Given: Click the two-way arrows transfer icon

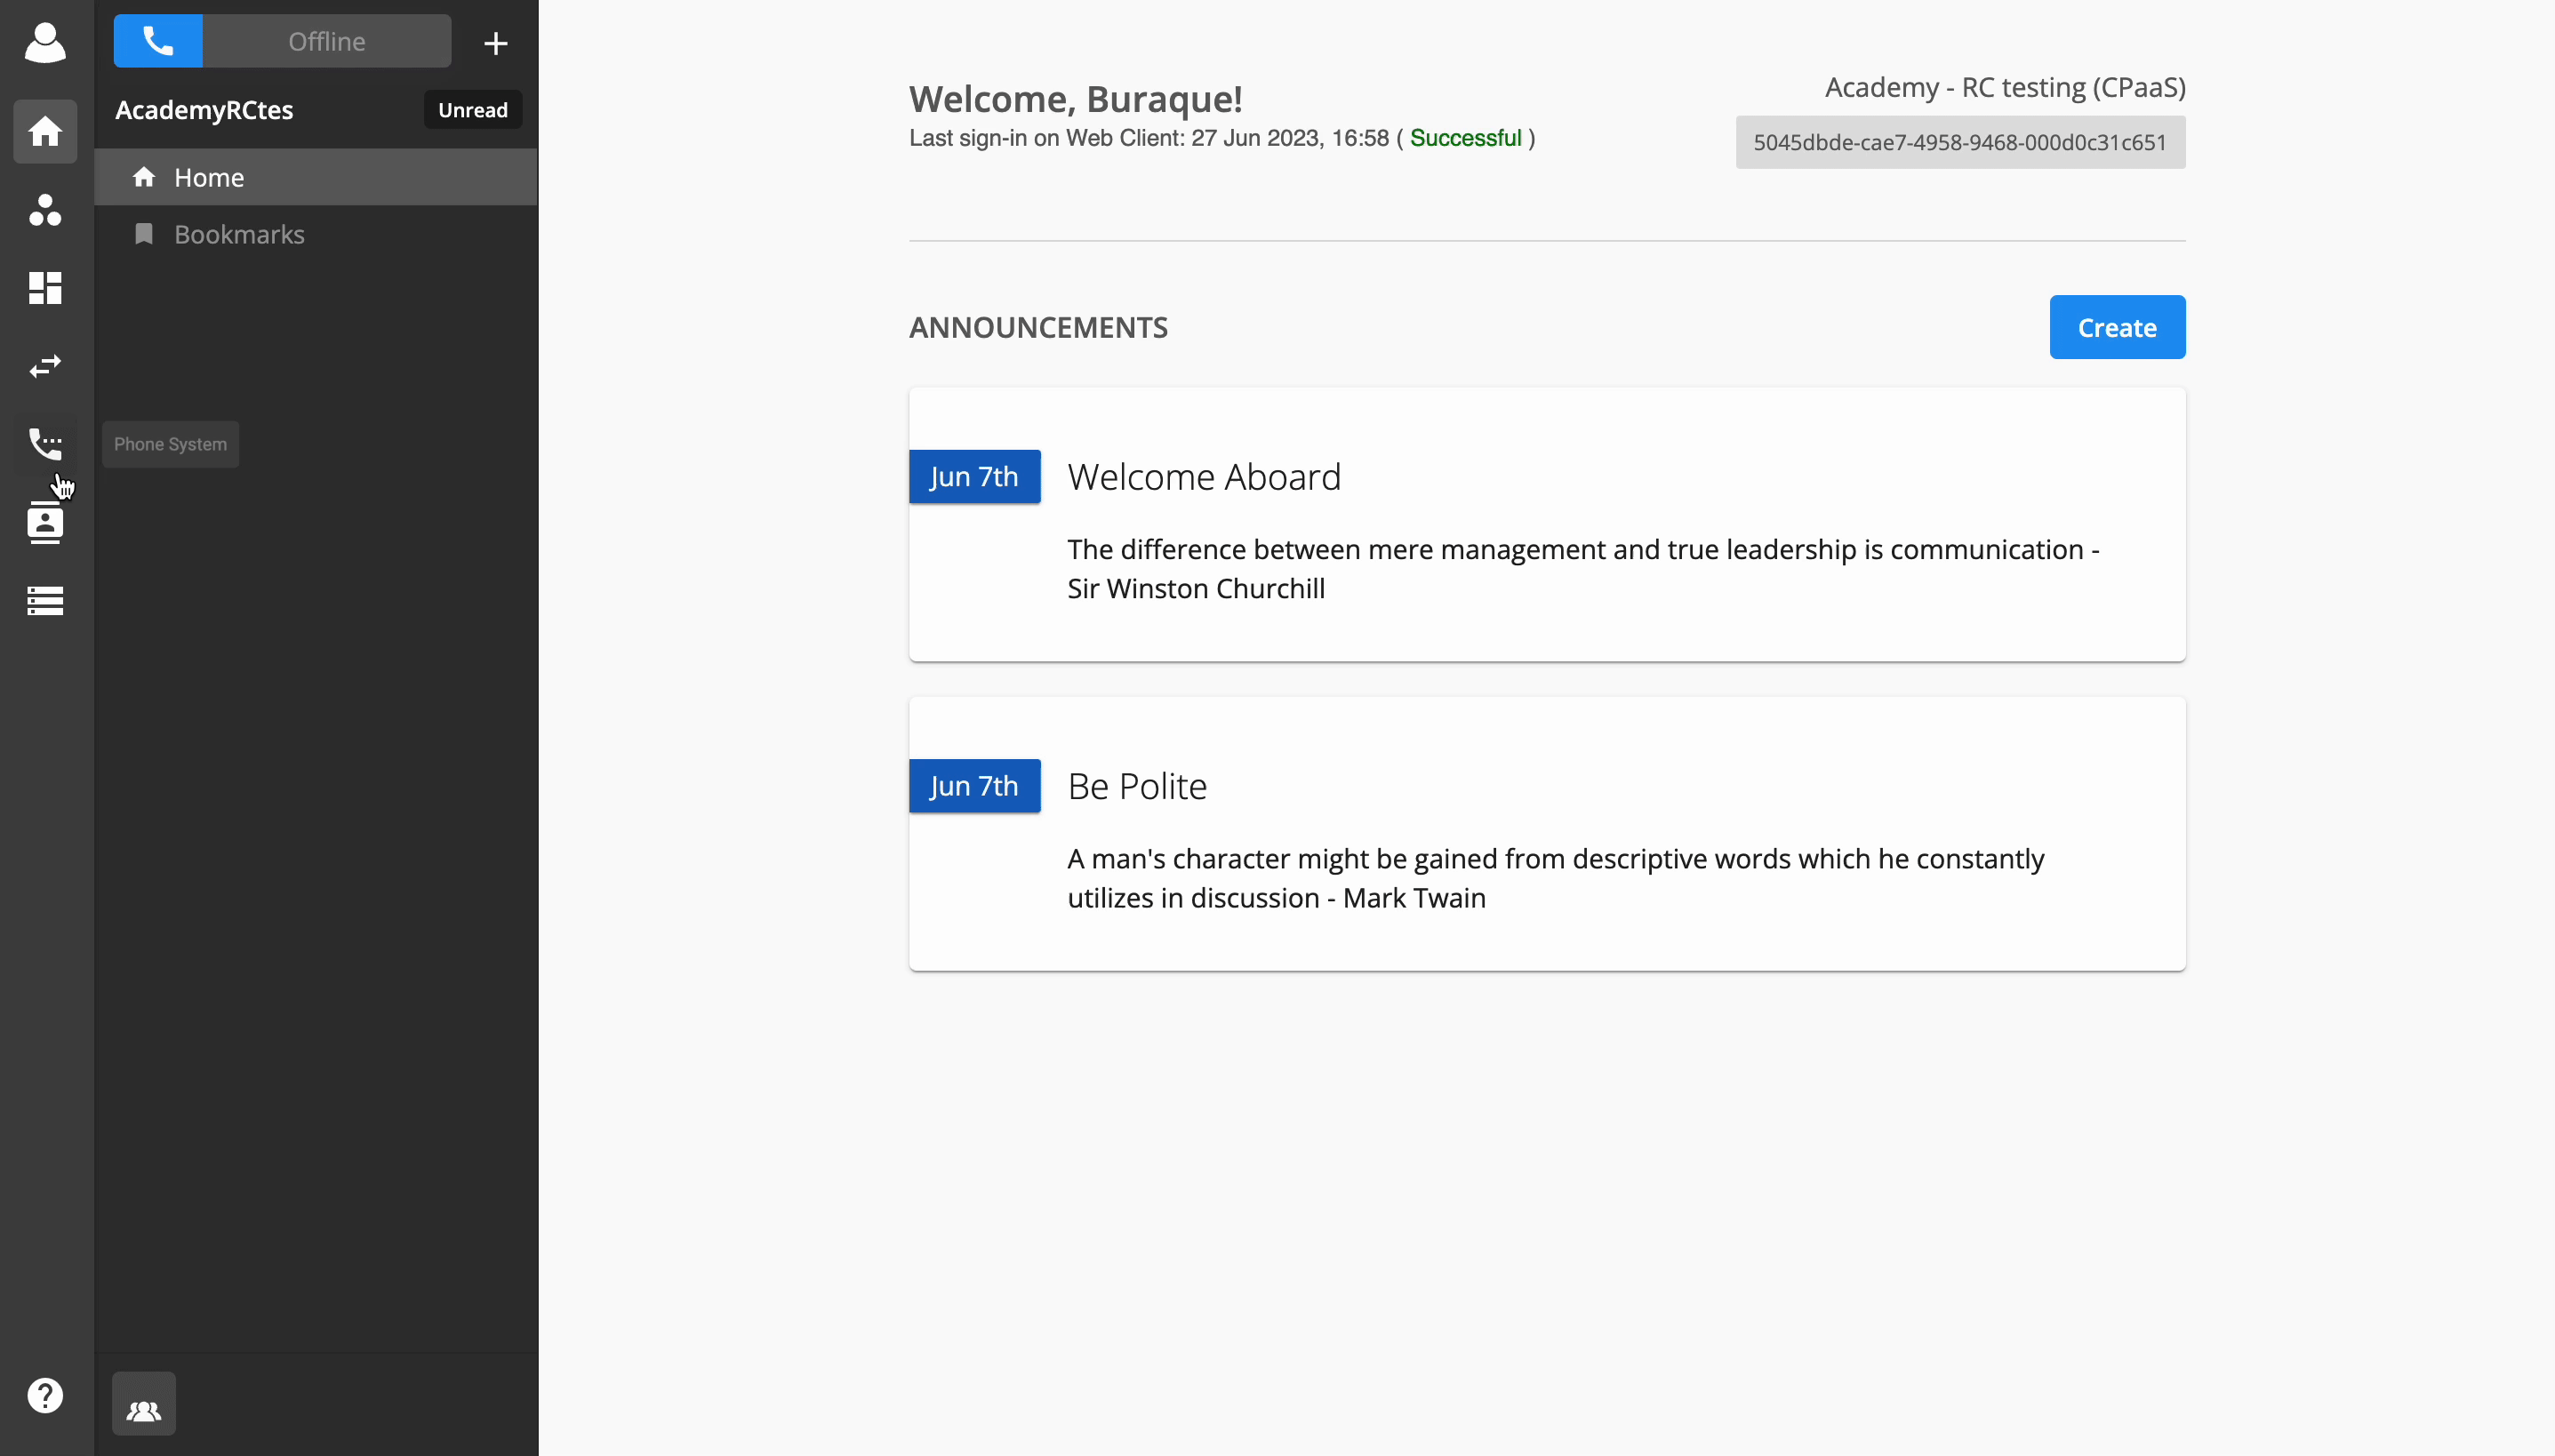Looking at the screenshot, I should [45, 366].
